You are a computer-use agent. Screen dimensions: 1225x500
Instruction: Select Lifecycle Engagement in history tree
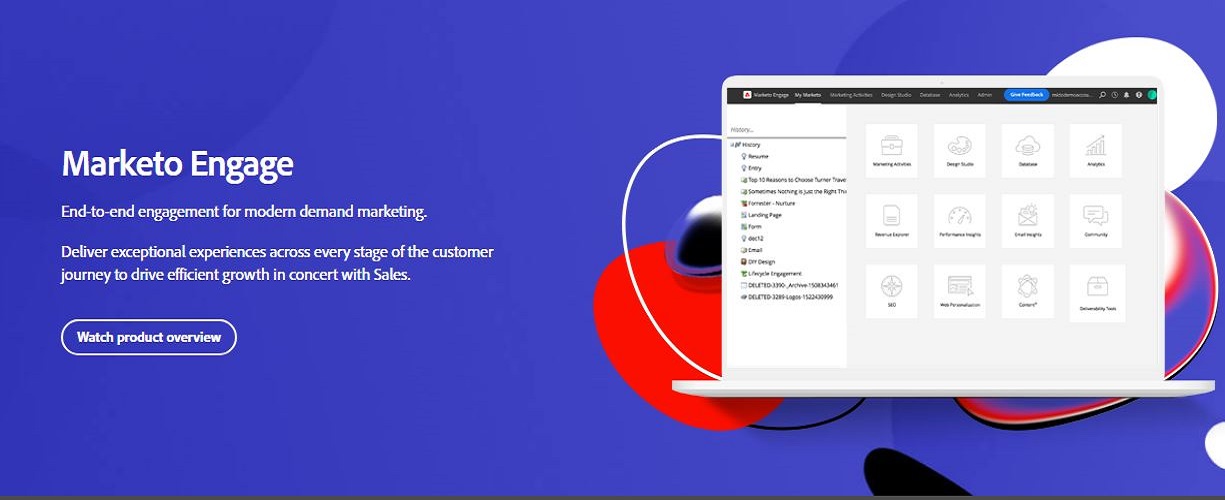(x=774, y=273)
